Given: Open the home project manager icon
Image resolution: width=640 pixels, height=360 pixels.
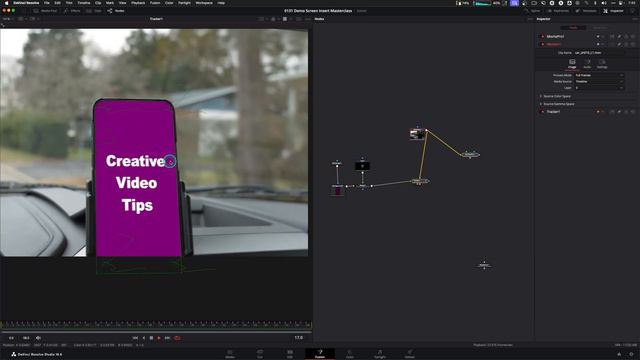Looking at the screenshot, I should point(619,354).
